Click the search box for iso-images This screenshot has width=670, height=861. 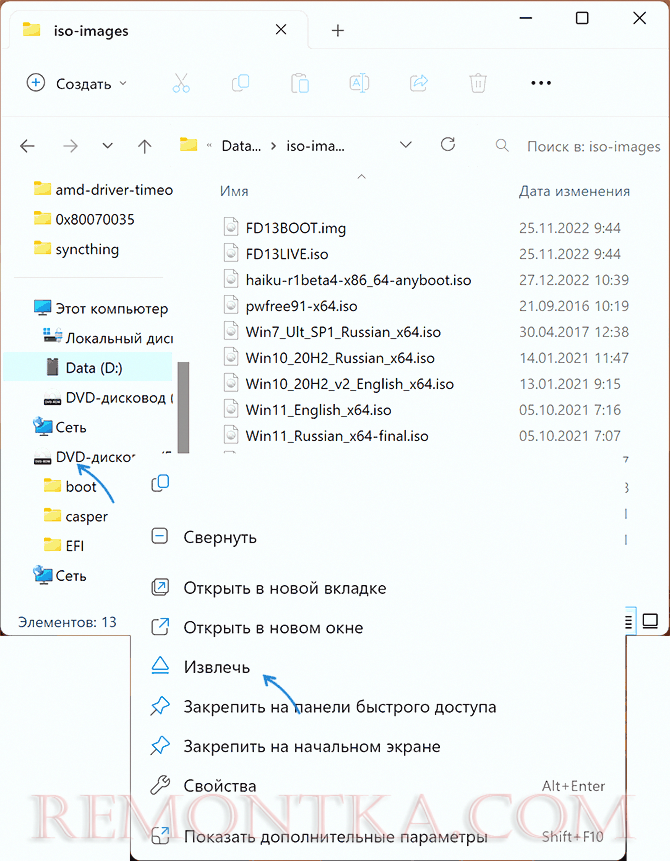(x=578, y=146)
